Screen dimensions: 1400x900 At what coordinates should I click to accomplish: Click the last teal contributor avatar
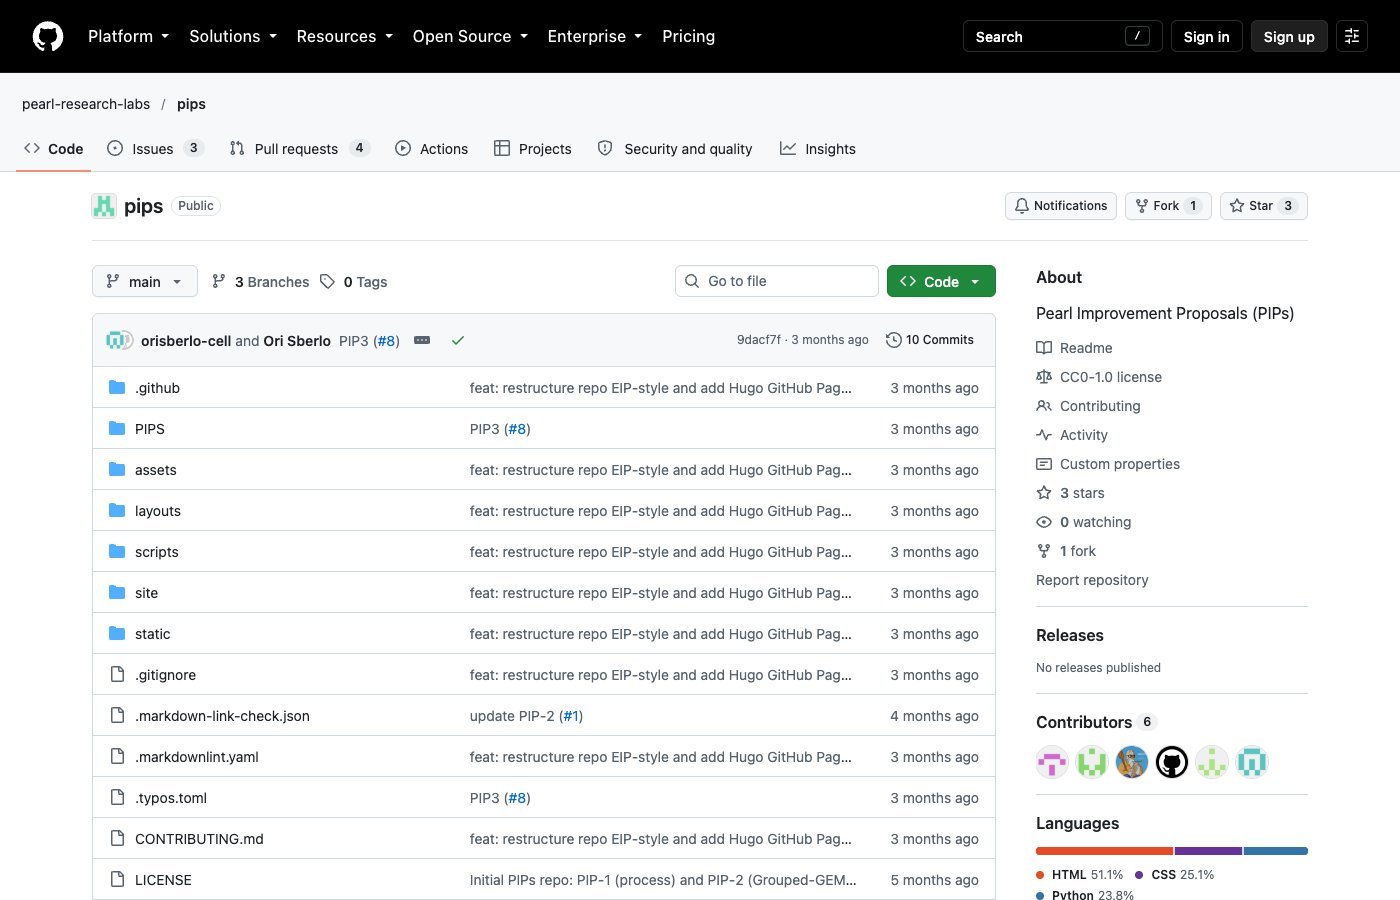pyautogui.click(x=1252, y=762)
